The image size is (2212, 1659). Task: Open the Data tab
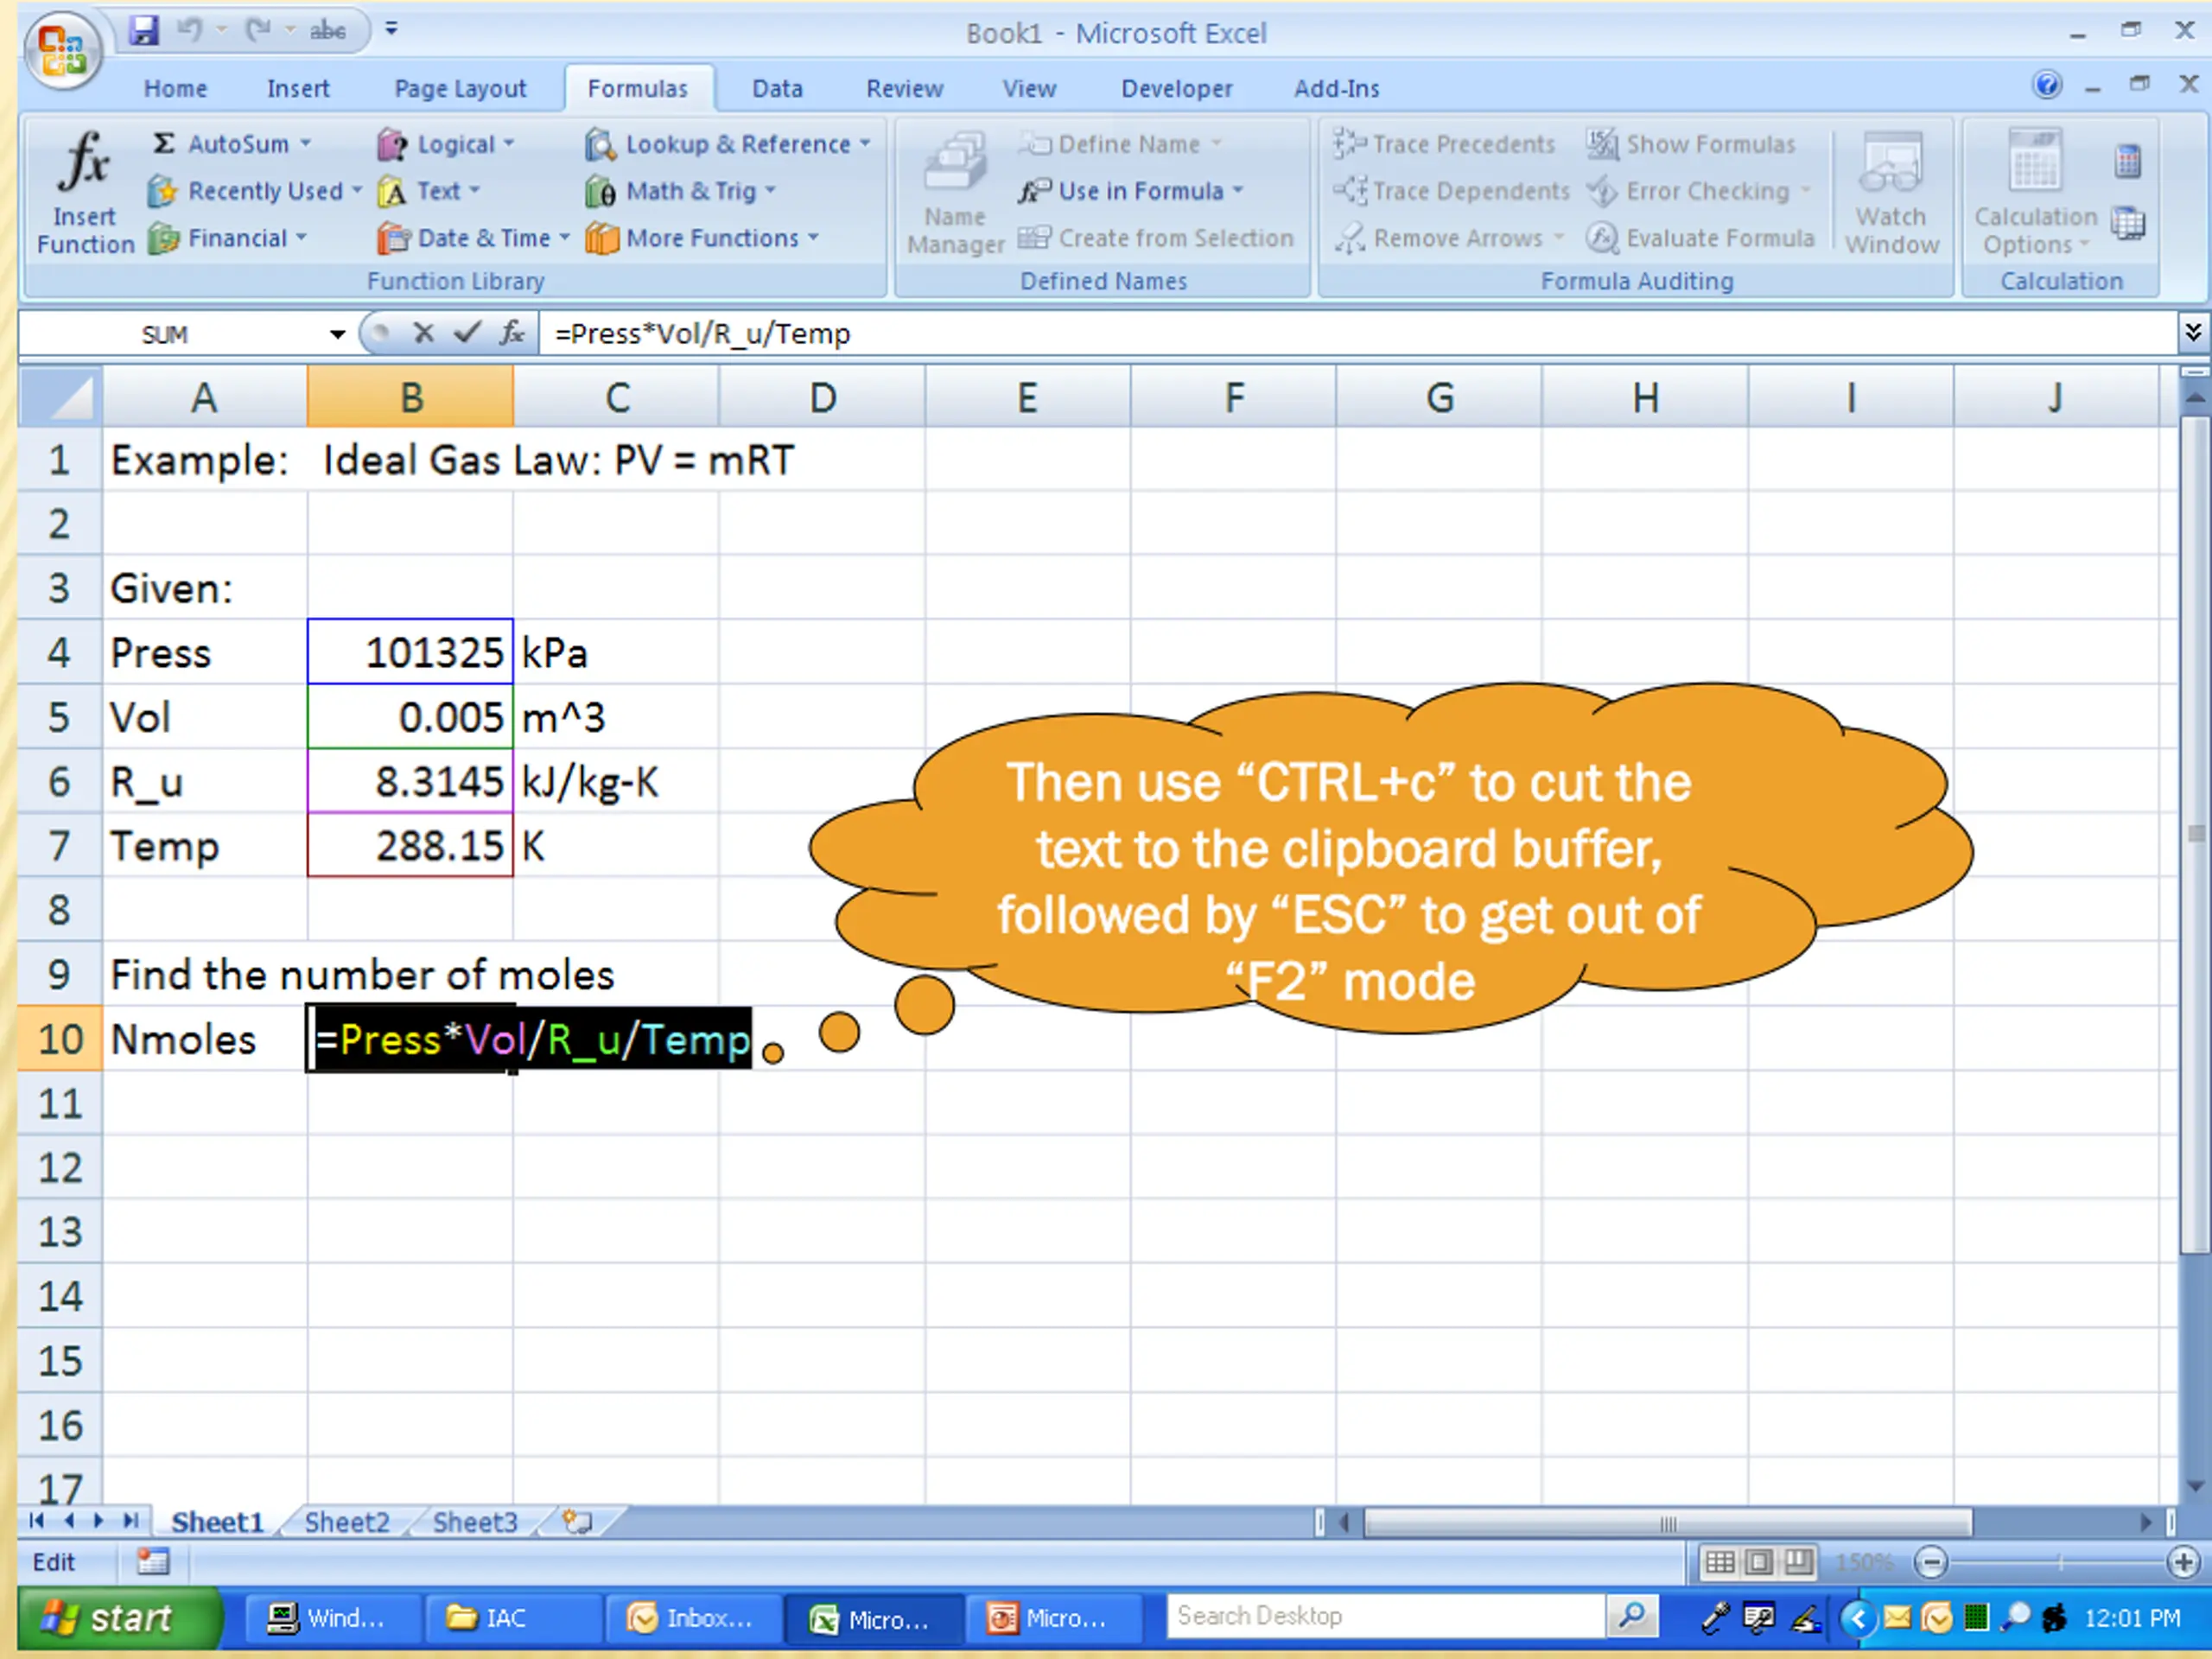(x=777, y=88)
